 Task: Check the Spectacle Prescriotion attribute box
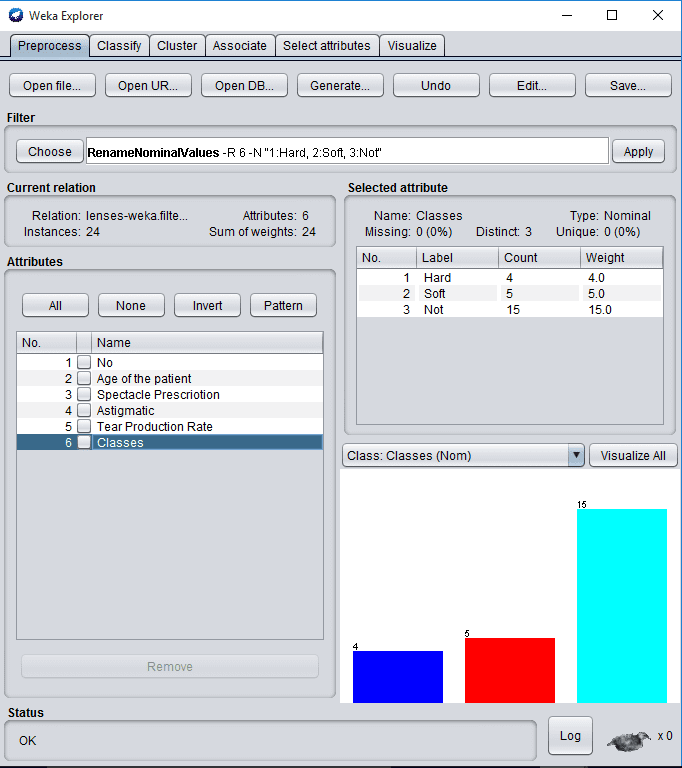84,394
